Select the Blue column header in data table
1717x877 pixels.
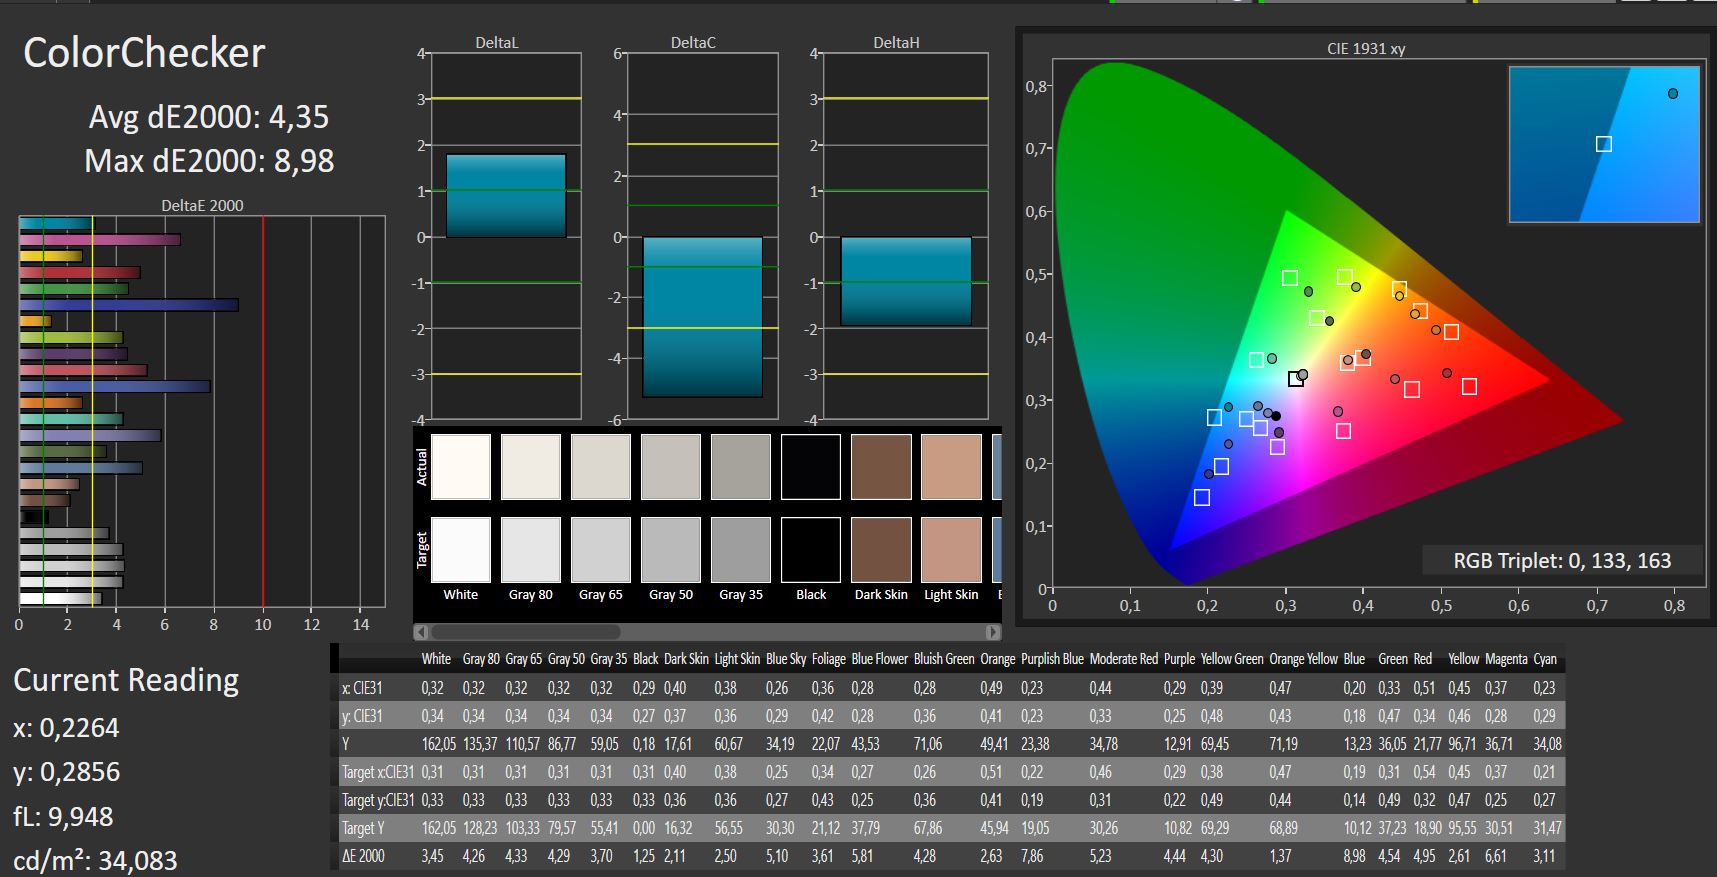point(1354,659)
